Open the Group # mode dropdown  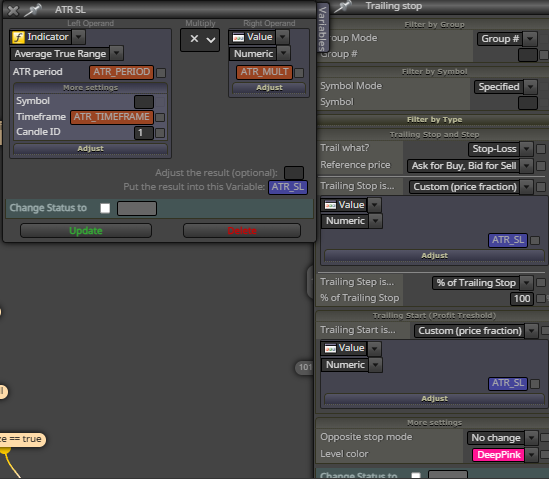530,39
